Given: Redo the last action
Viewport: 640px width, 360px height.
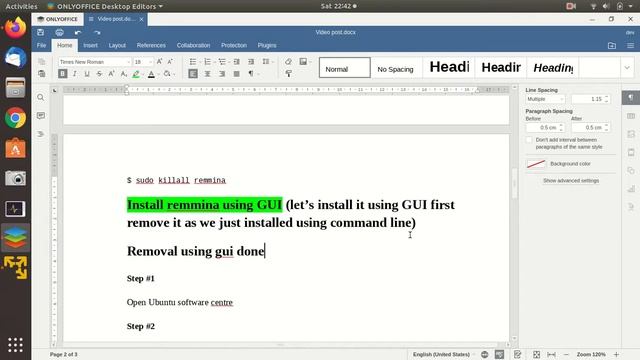Looking at the screenshot, I should [97, 32].
